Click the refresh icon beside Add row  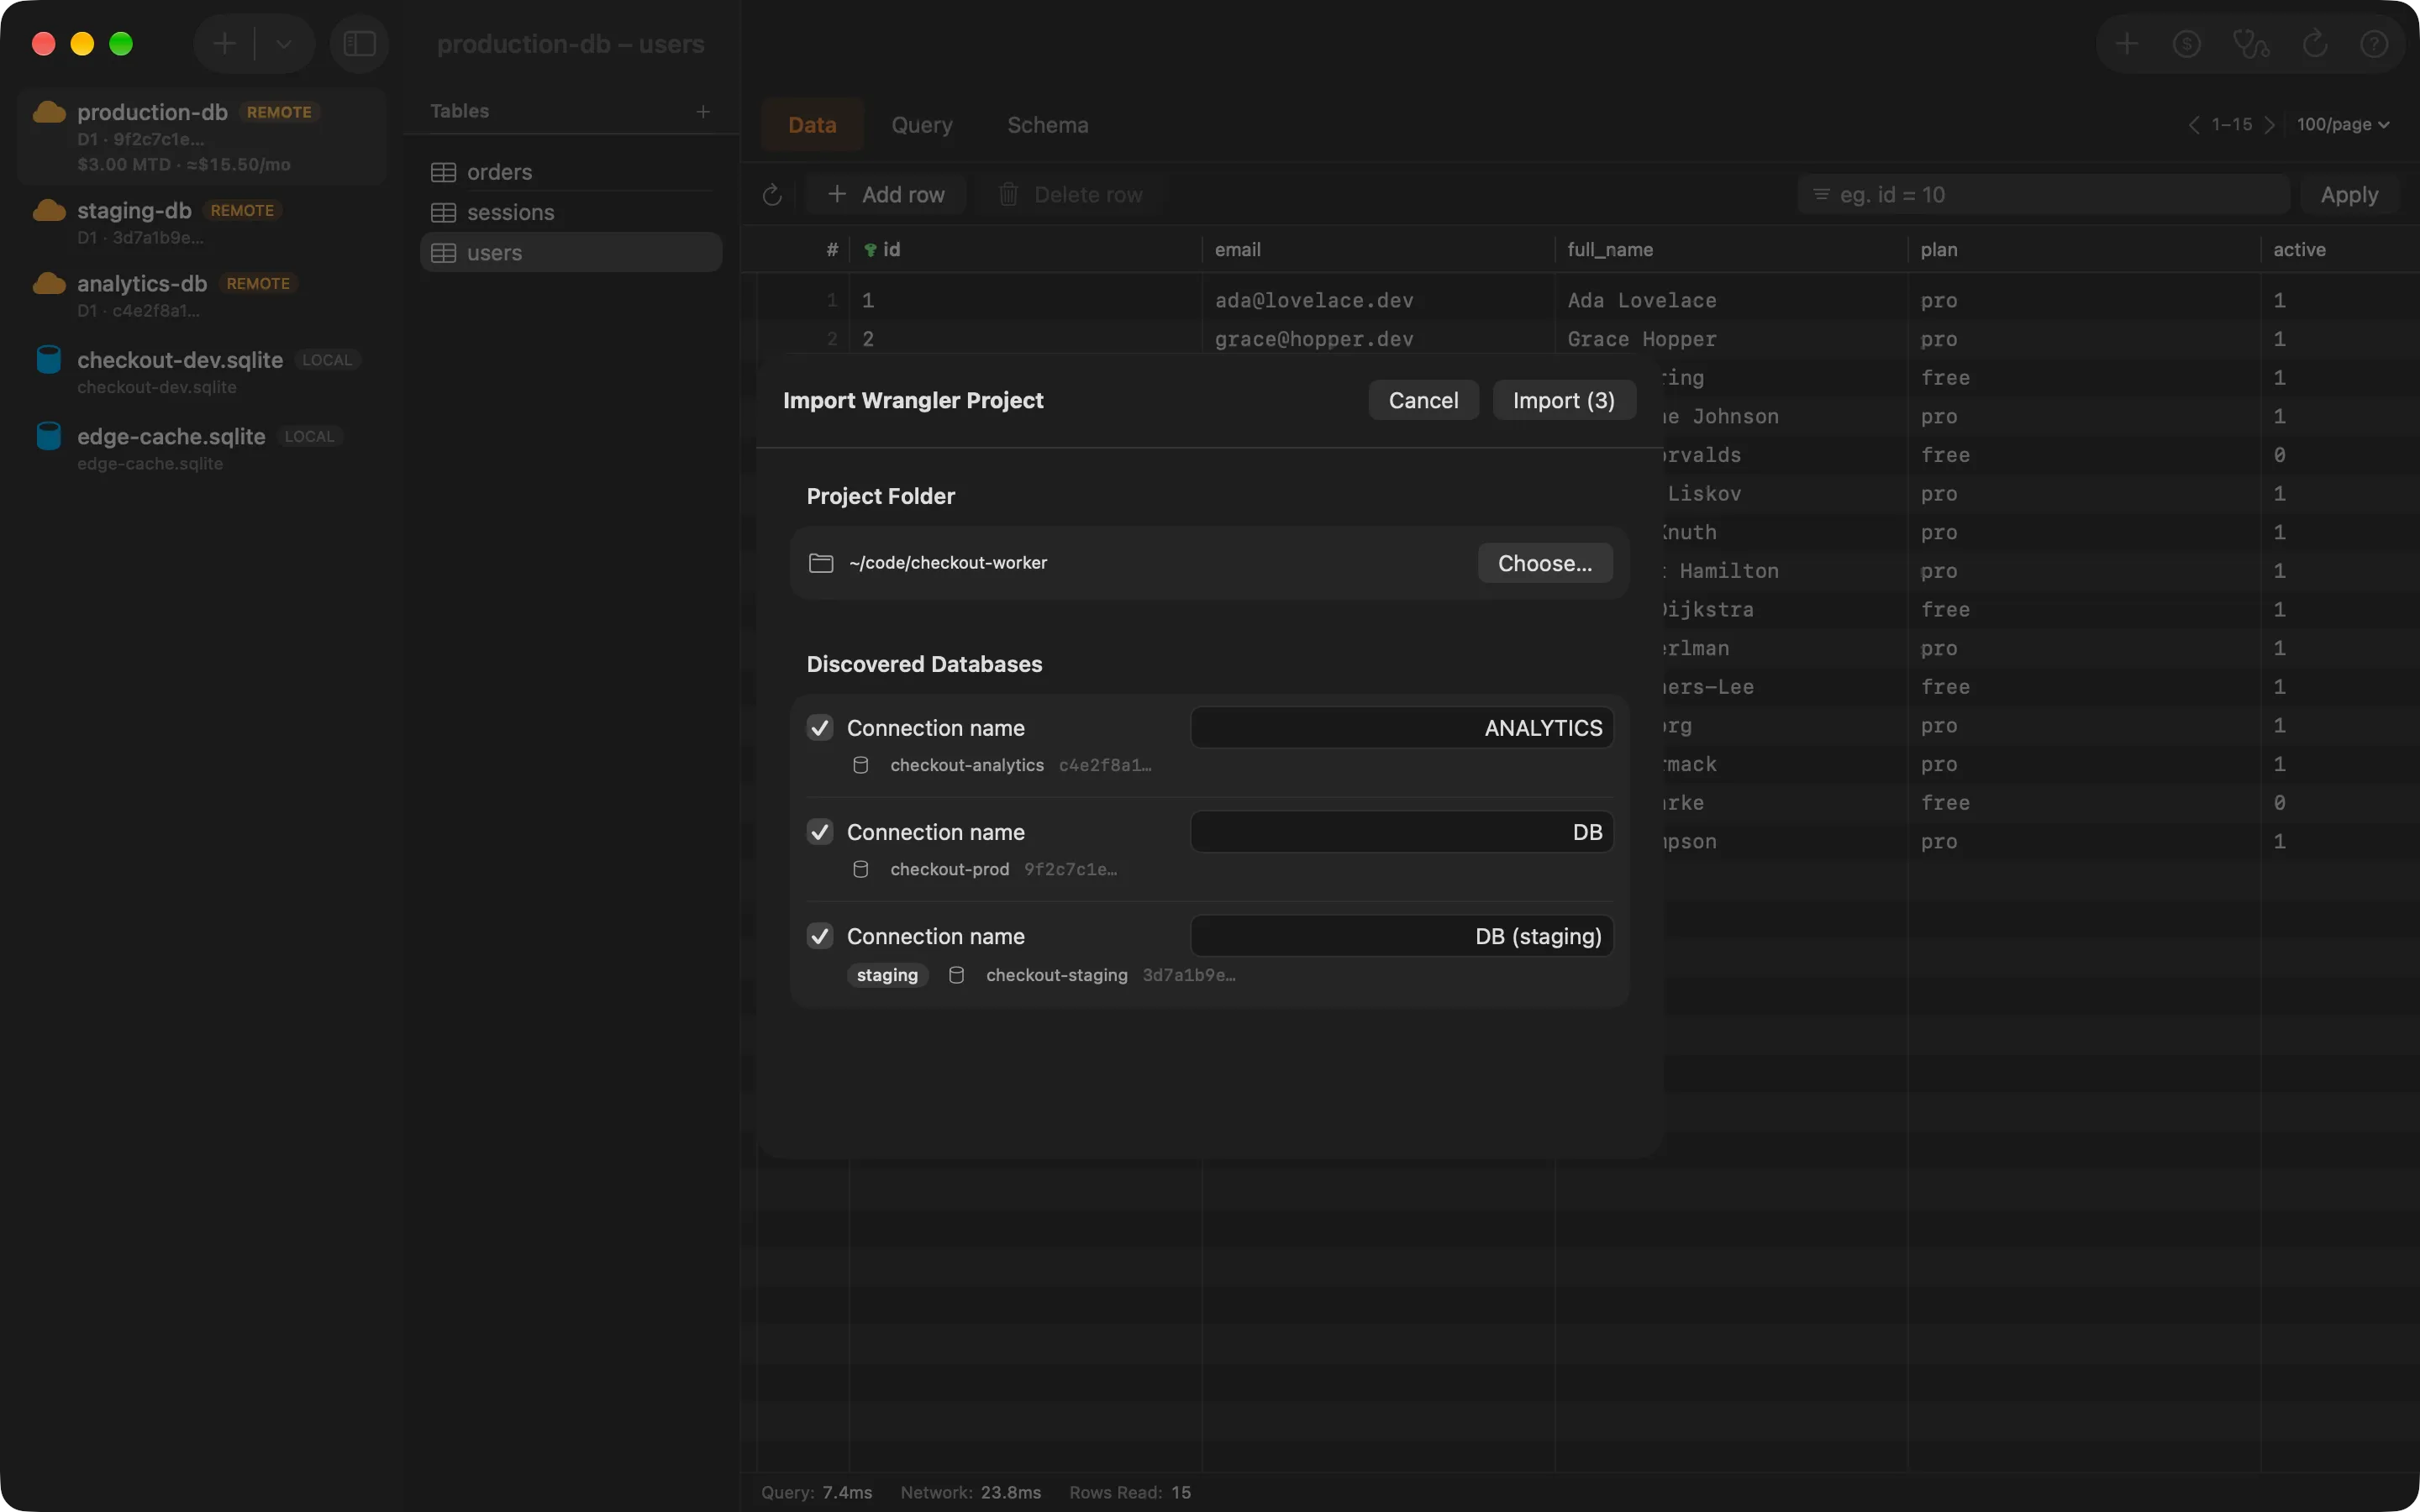coord(772,195)
